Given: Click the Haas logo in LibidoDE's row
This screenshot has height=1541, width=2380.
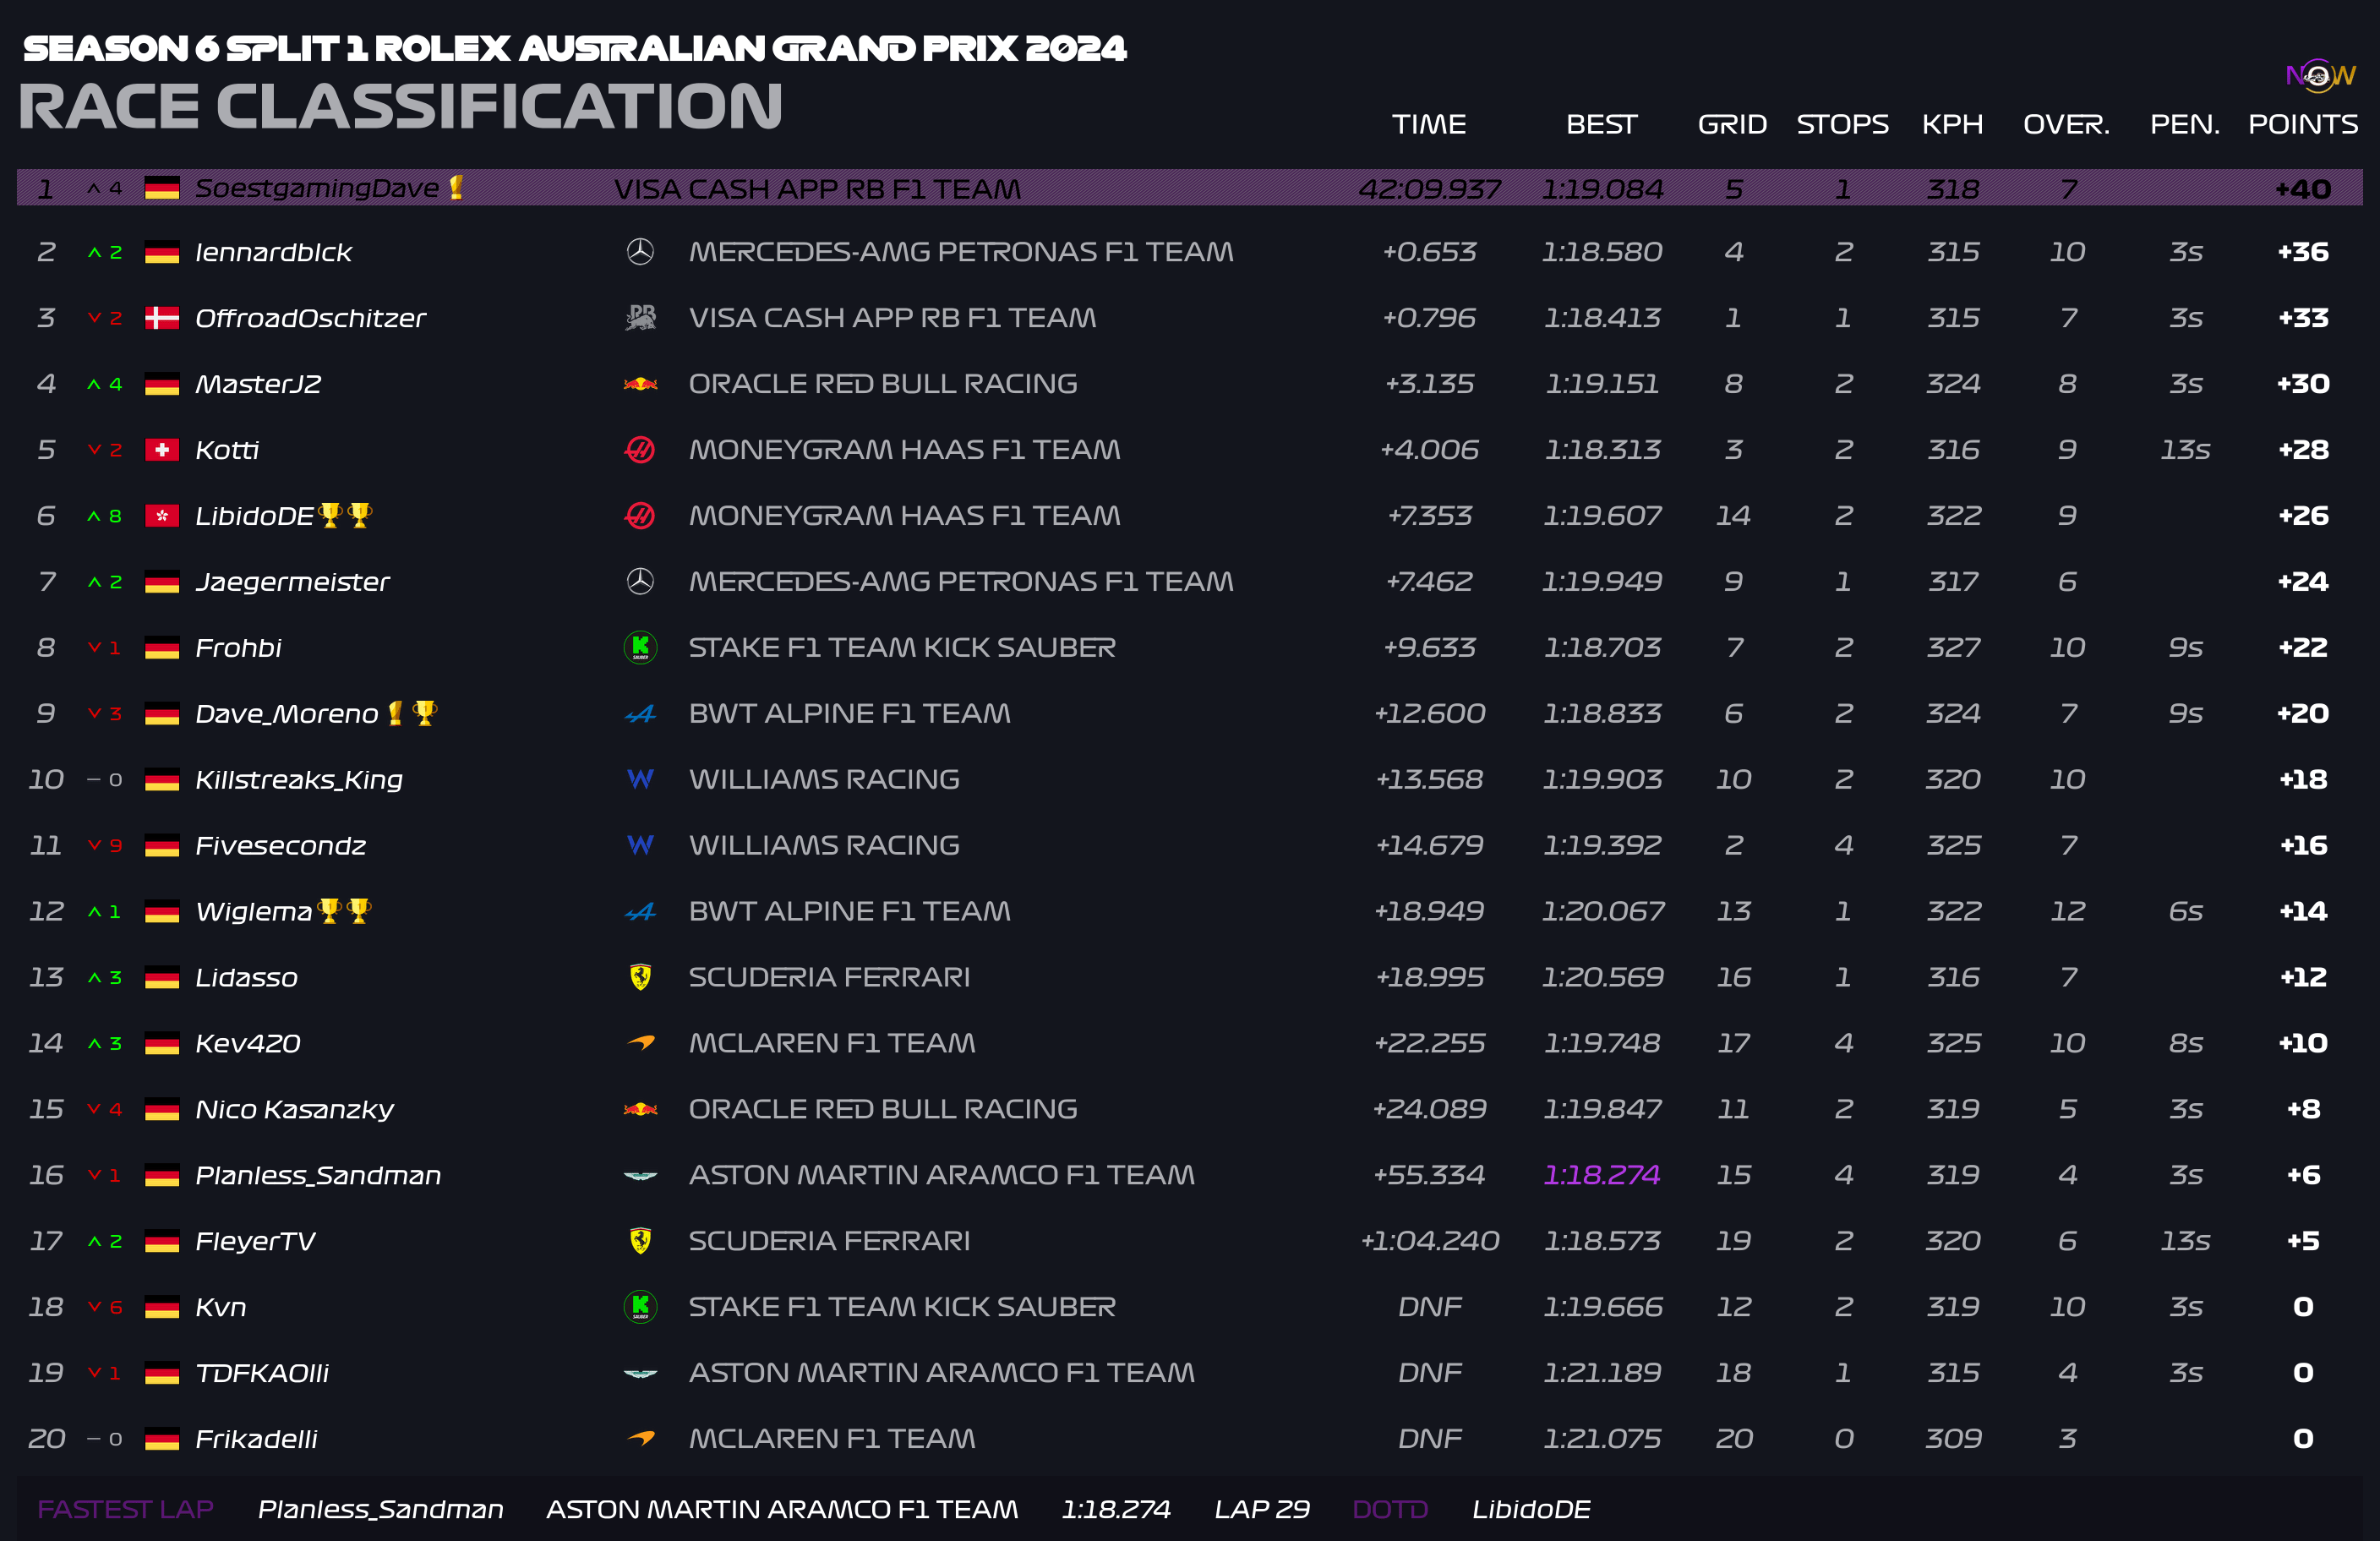Looking at the screenshot, I should coord(640,516).
